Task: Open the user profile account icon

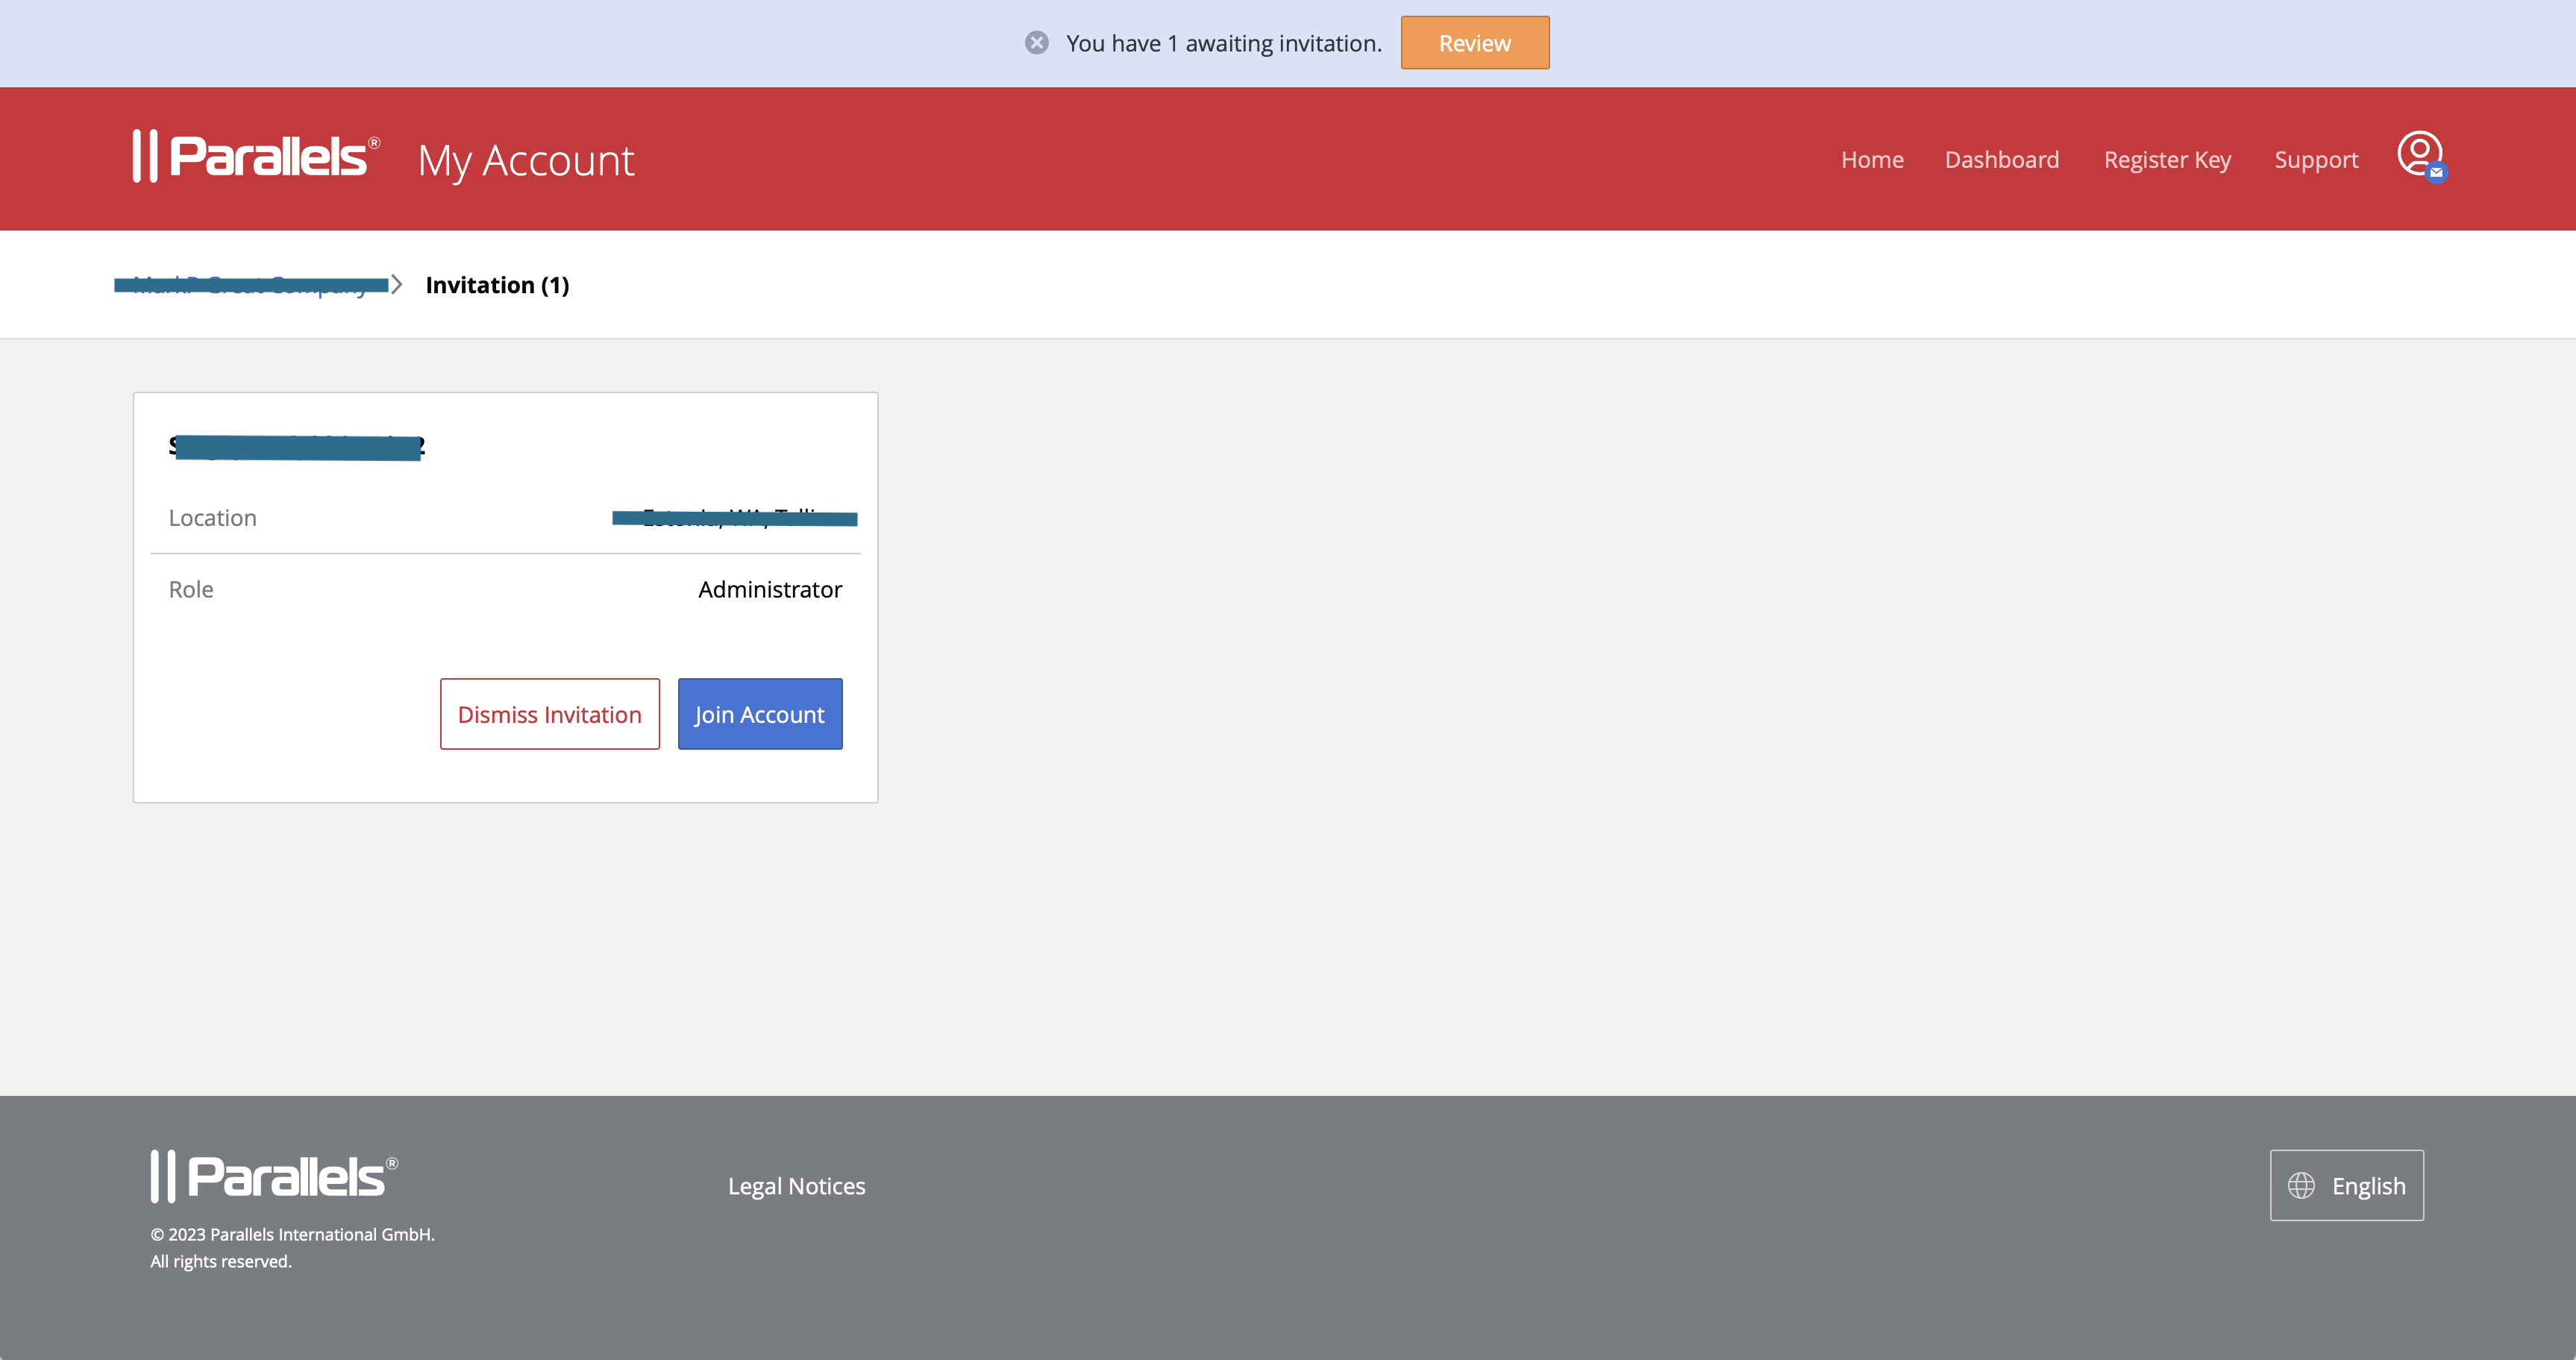Action: pyautogui.click(x=2421, y=156)
